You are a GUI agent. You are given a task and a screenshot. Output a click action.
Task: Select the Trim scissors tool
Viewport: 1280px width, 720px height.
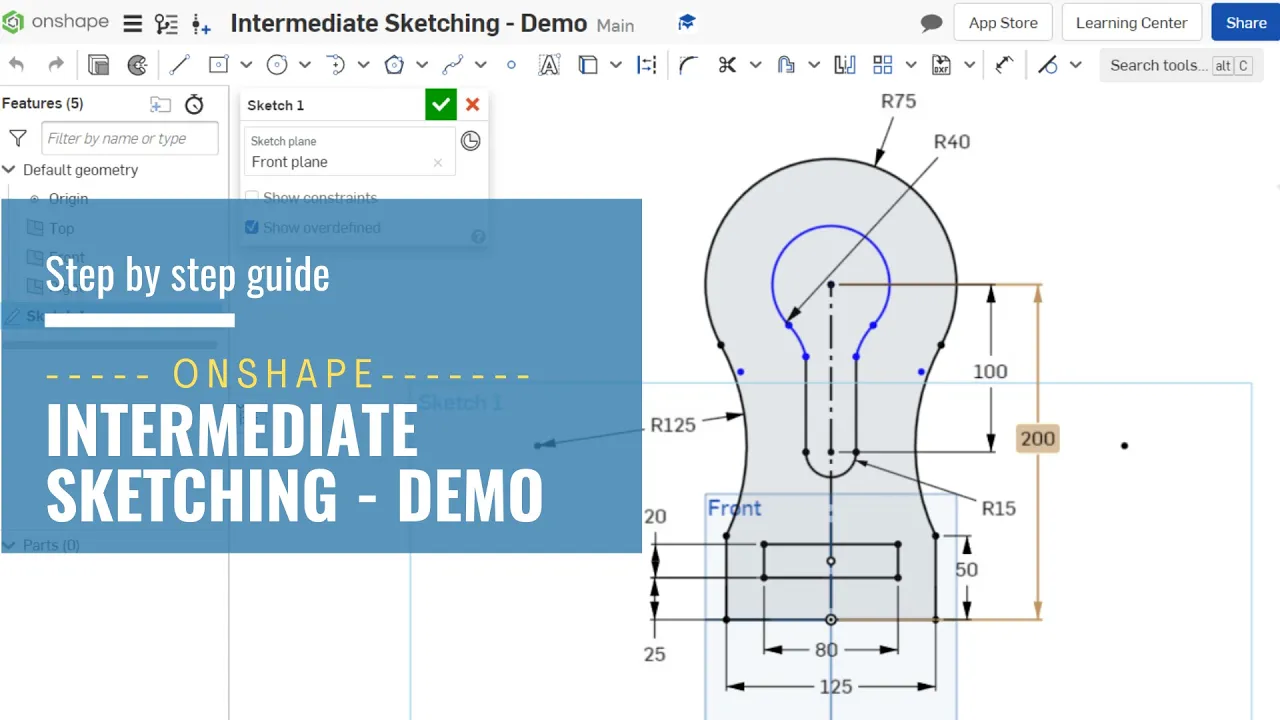point(727,65)
